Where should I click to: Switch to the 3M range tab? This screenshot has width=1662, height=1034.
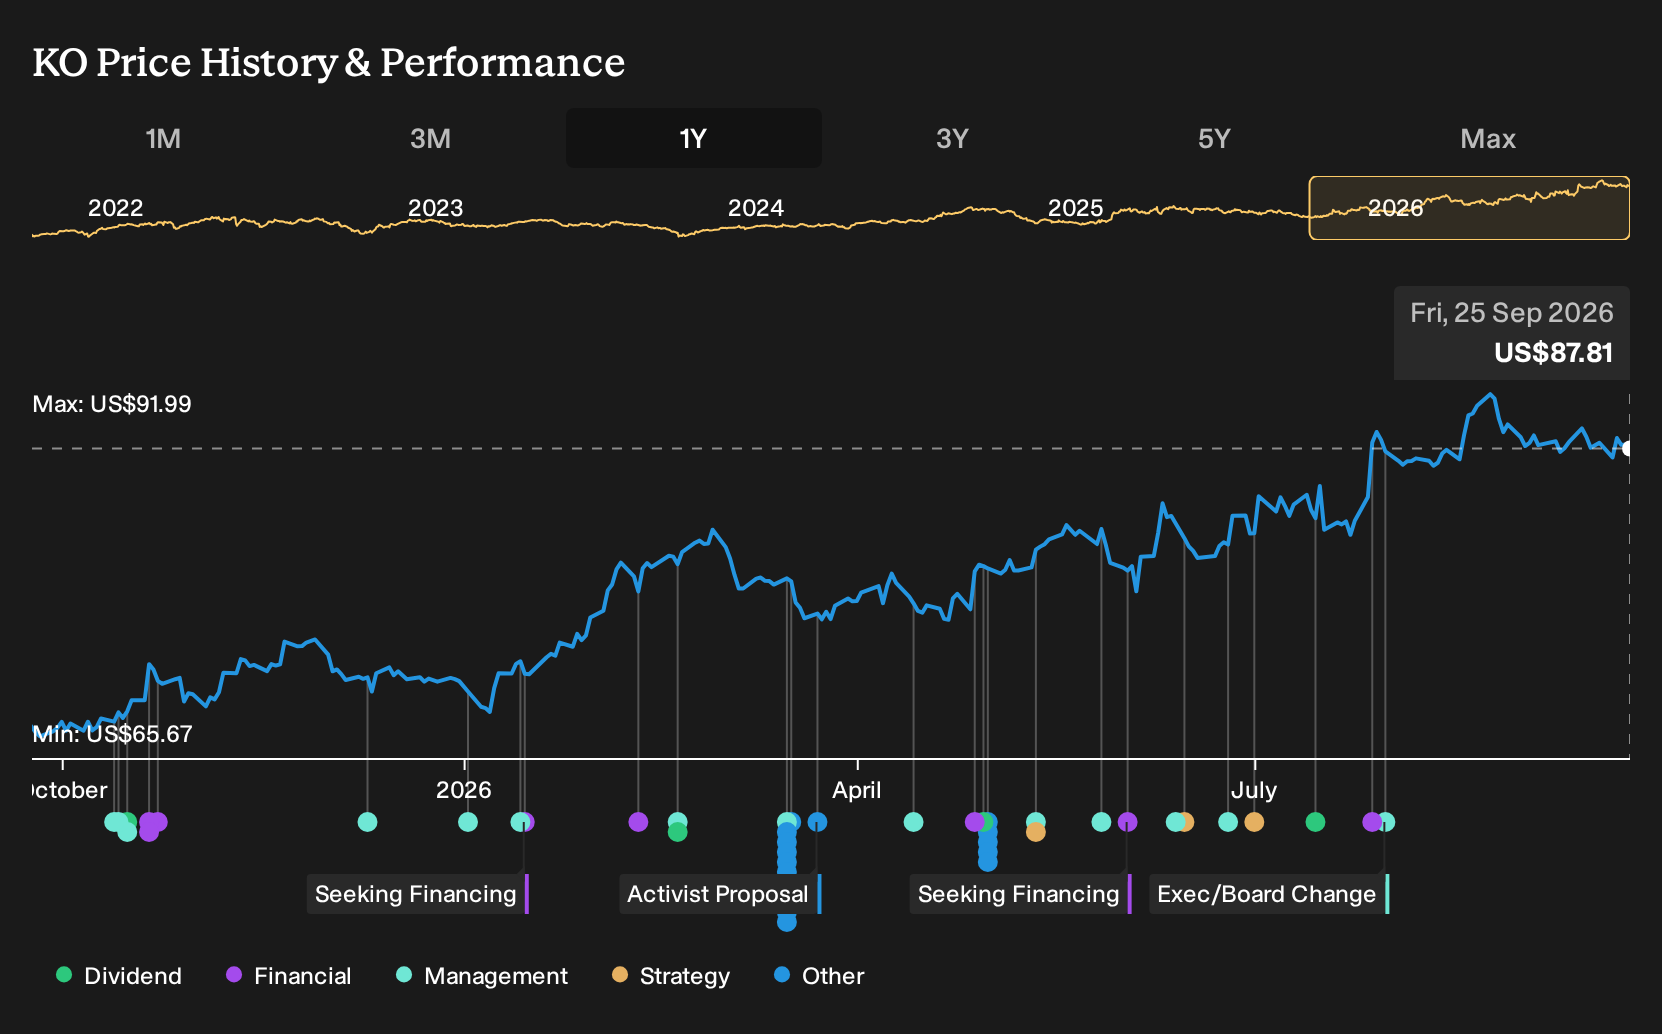click(430, 139)
